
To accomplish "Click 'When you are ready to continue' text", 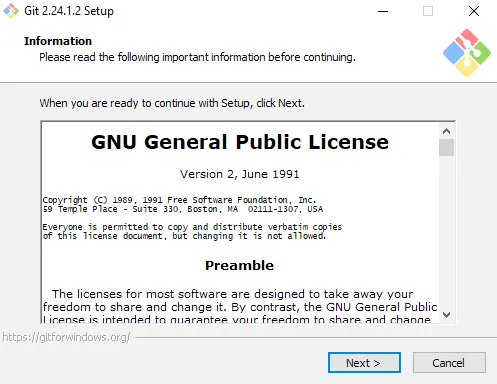I will coord(172,103).
